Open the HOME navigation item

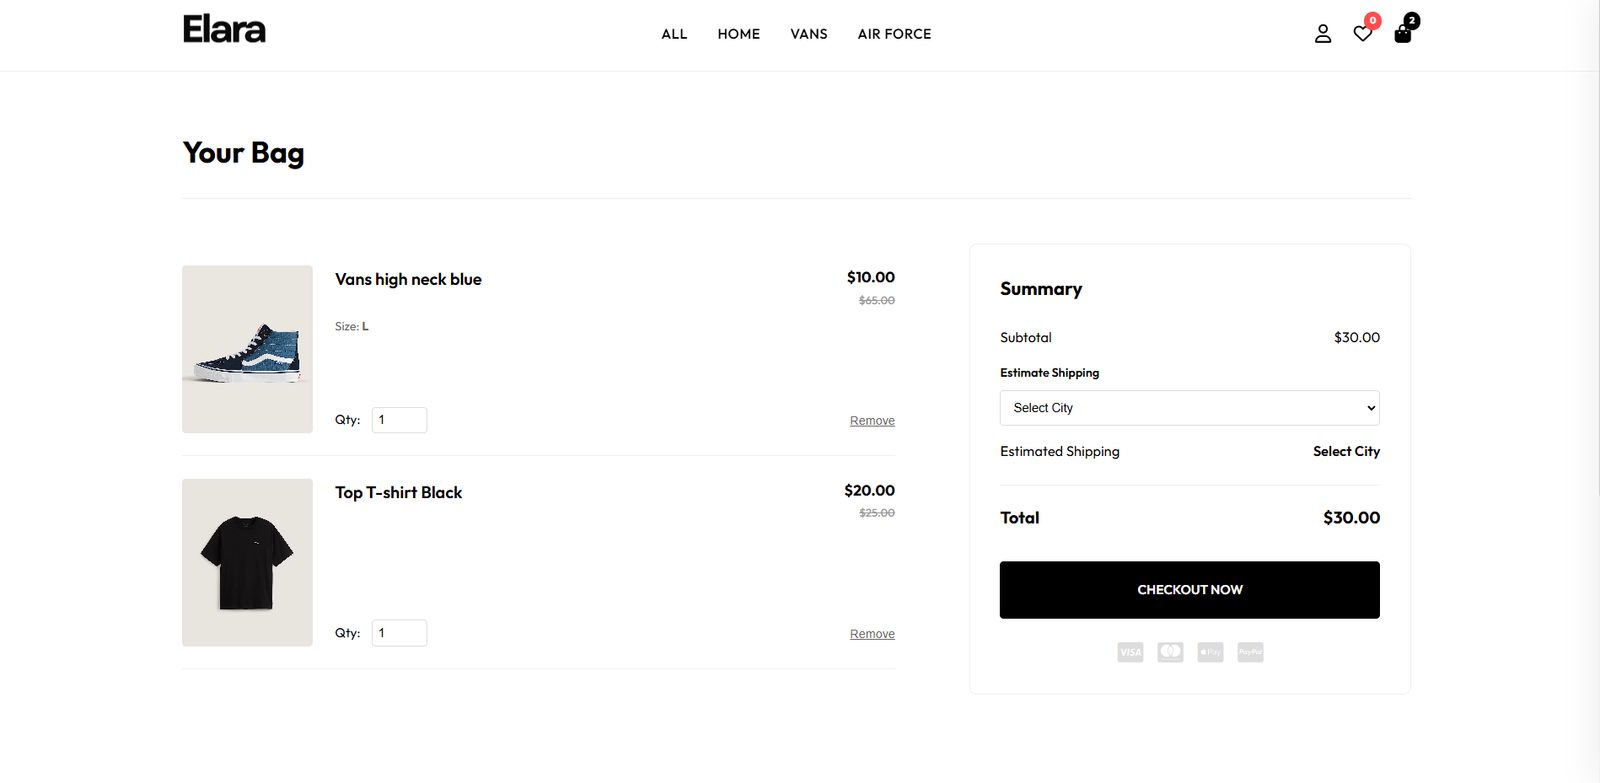[739, 34]
